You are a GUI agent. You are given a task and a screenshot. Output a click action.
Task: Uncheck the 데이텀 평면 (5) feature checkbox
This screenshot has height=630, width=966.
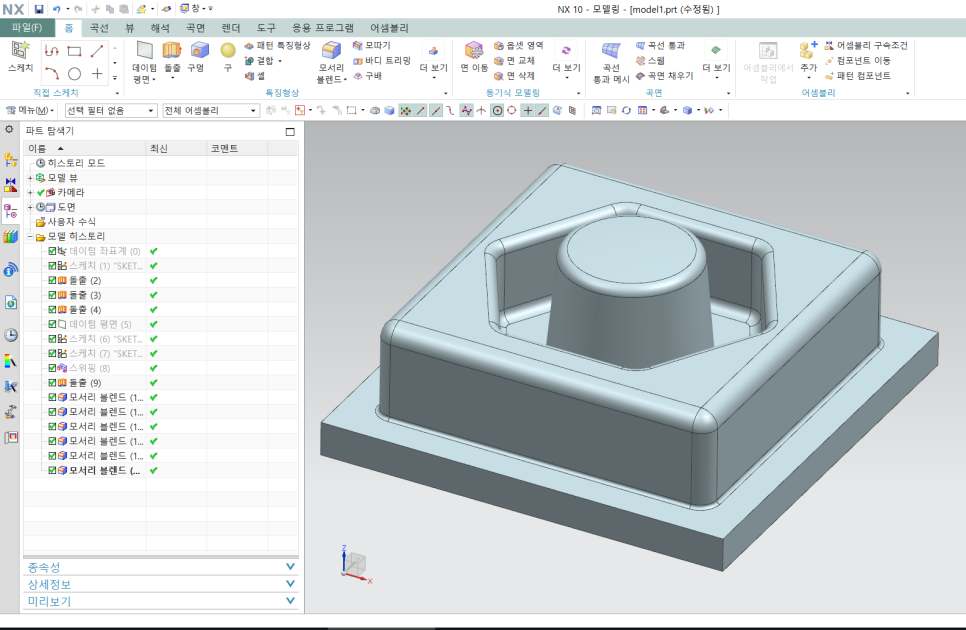52,324
